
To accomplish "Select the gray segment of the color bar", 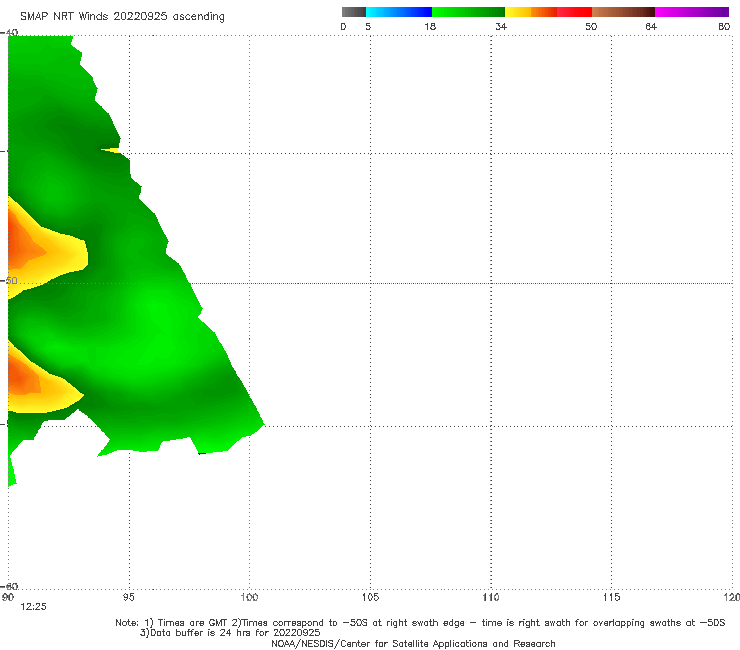I will click(x=354, y=12).
